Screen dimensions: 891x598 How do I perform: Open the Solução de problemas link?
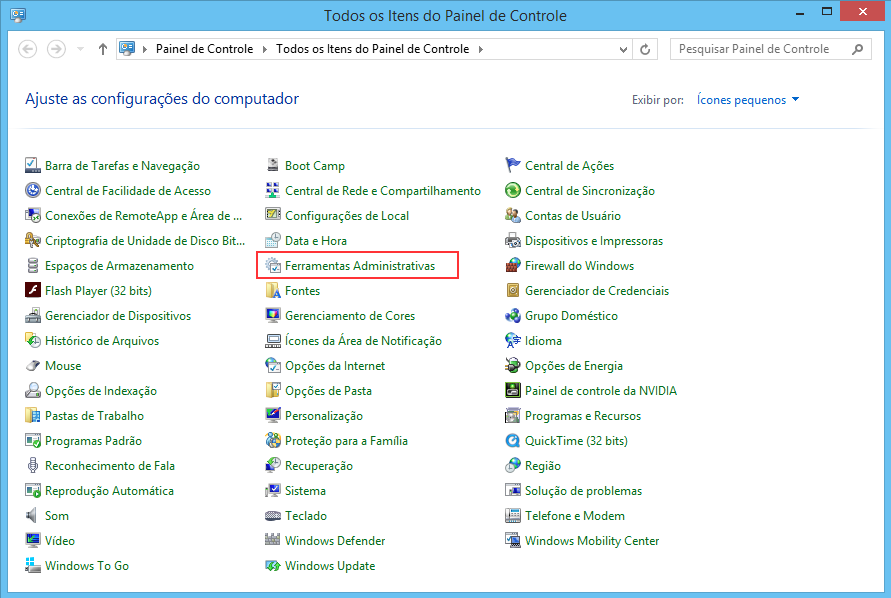click(x=583, y=491)
